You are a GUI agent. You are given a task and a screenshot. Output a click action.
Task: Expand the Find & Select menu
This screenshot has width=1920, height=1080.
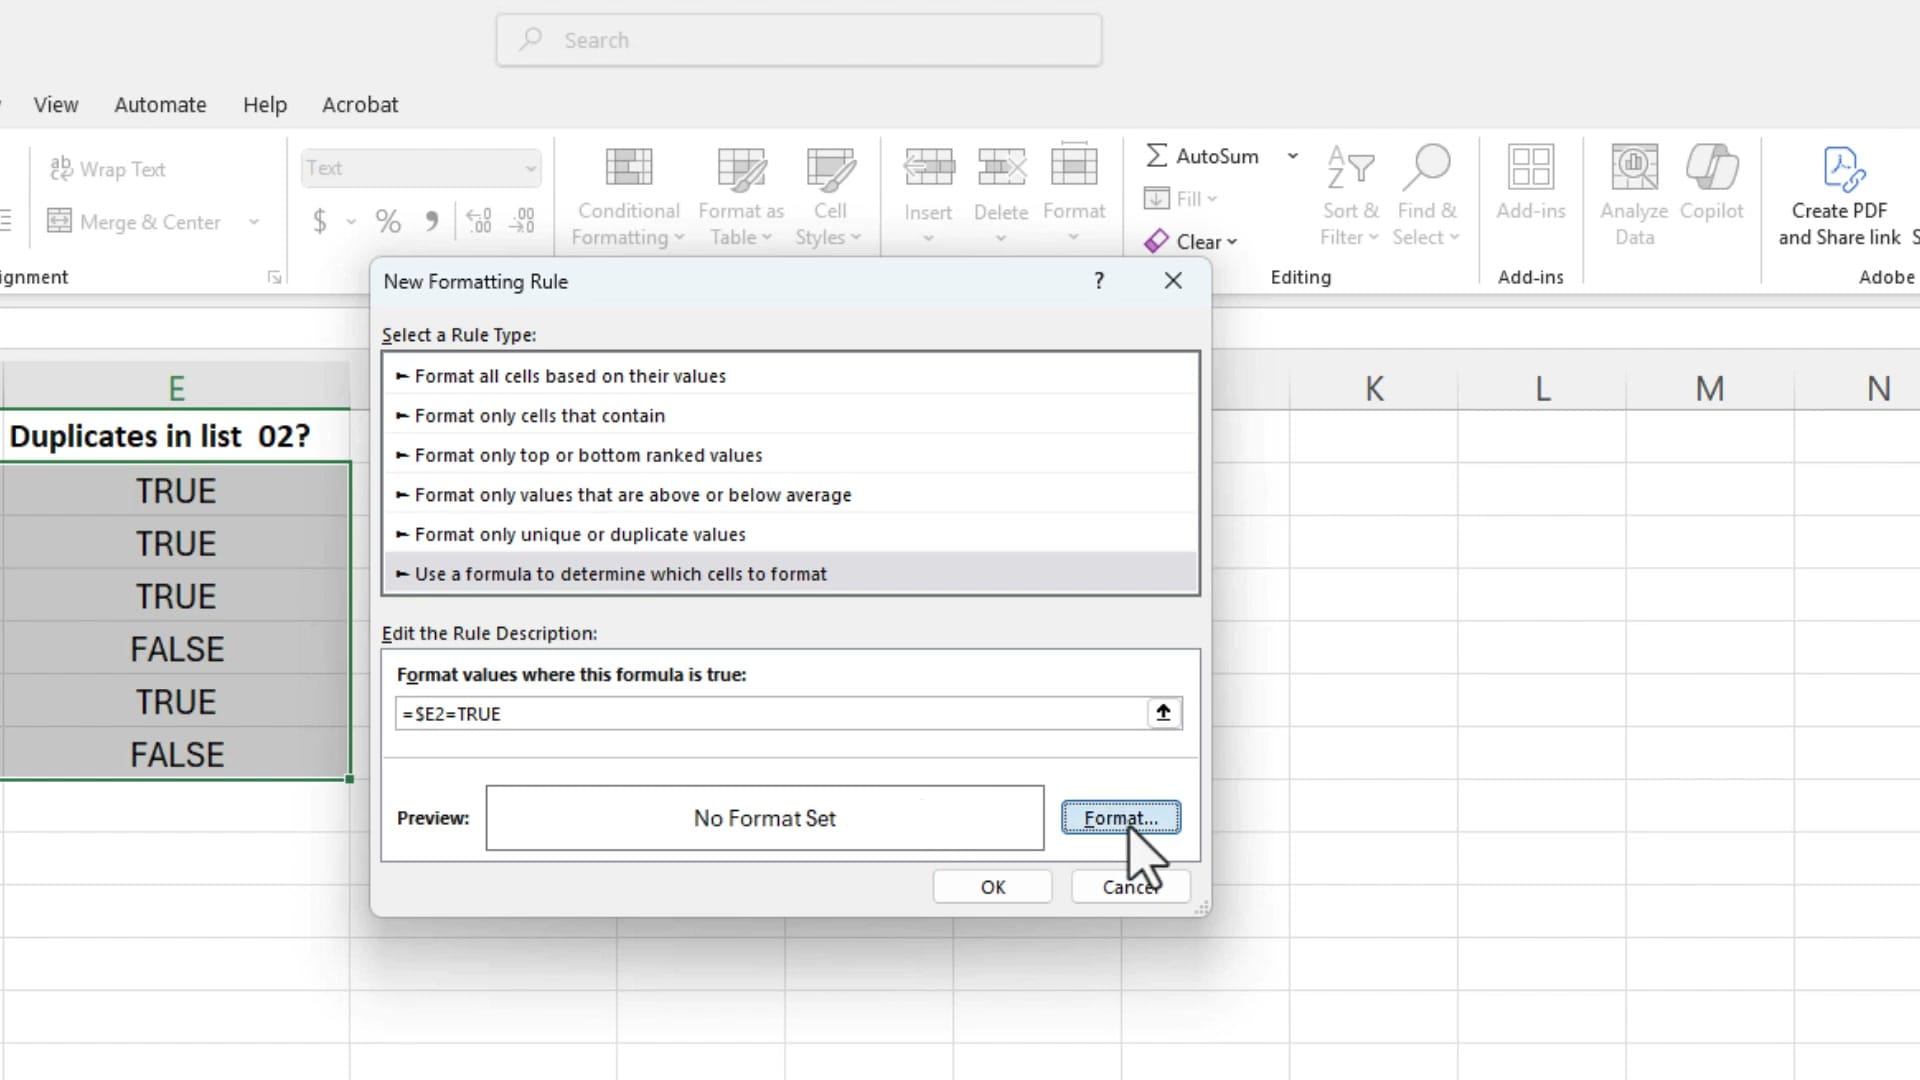[x=1426, y=195]
